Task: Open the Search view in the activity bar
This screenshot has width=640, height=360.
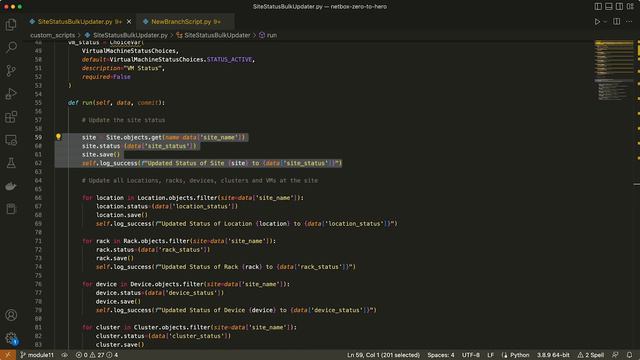Action: coord(11,47)
